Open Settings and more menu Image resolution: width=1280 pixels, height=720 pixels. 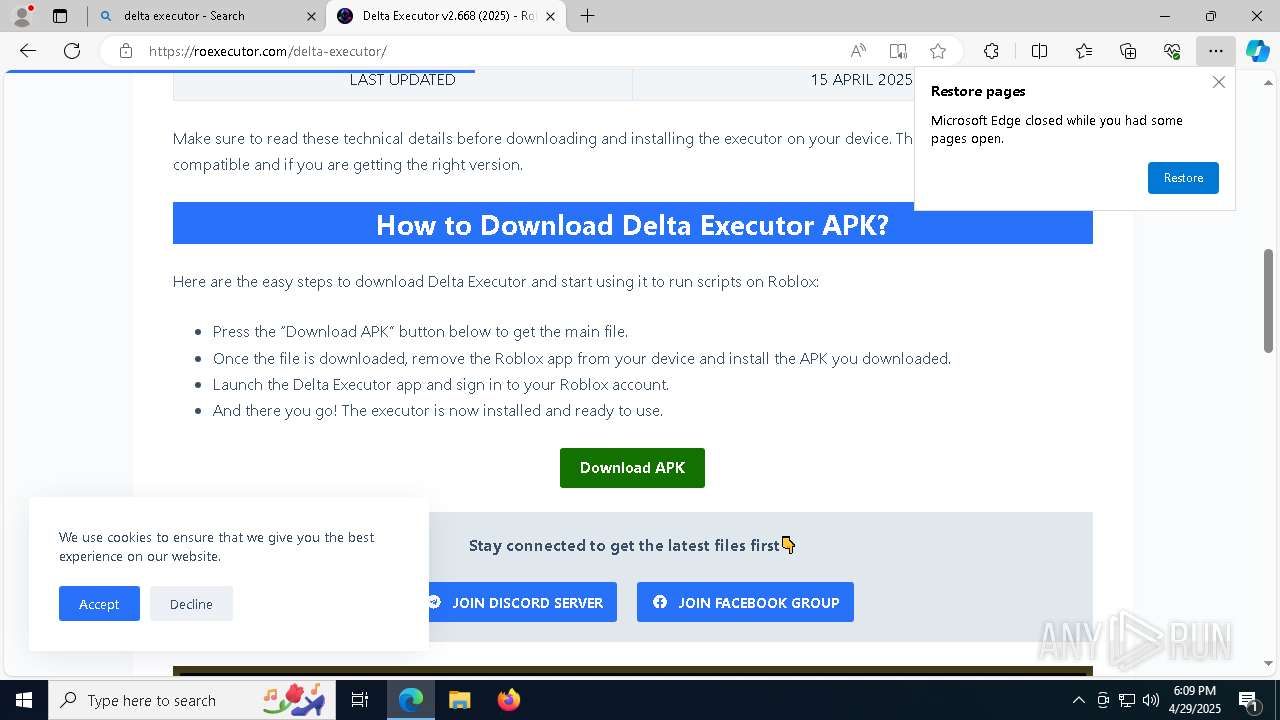pyautogui.click(x=1216, y=51)
